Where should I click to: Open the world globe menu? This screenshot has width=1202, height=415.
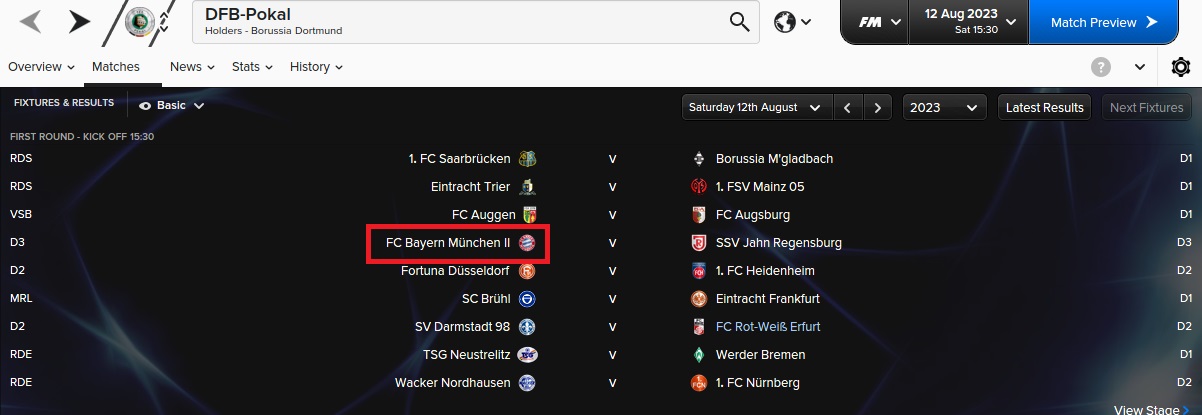(792, 22)
